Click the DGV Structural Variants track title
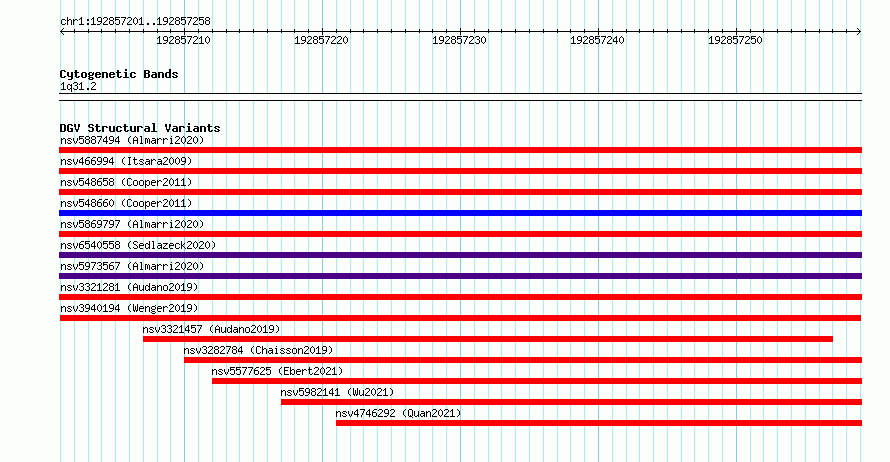The width and height of the screenshot is (890, 462). [x=140, y=128]
